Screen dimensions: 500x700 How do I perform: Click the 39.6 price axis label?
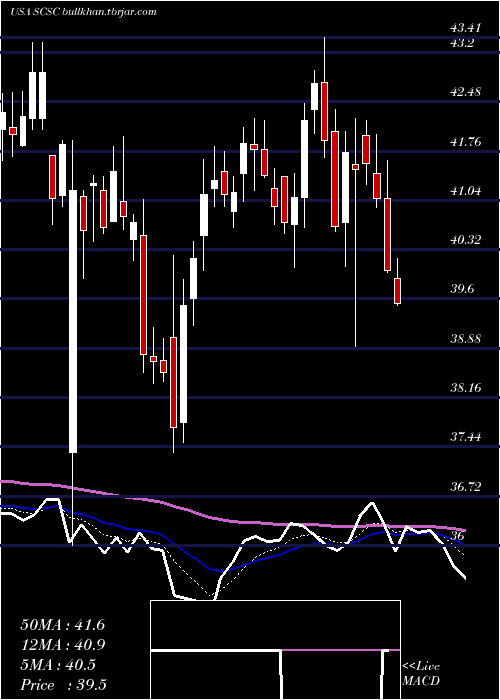coord(462,289)
